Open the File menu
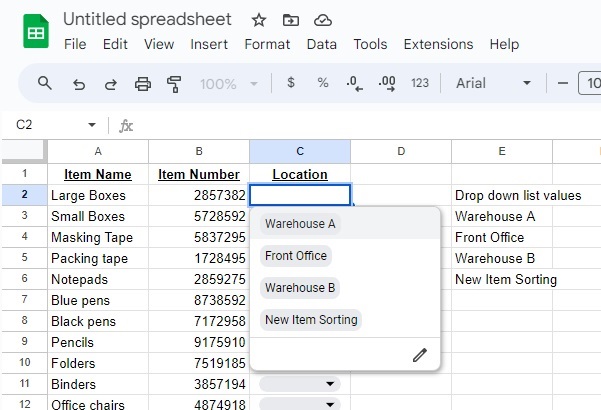Image resolution: width=601 pixels, height=410 pixels. (x=75, y=44)
